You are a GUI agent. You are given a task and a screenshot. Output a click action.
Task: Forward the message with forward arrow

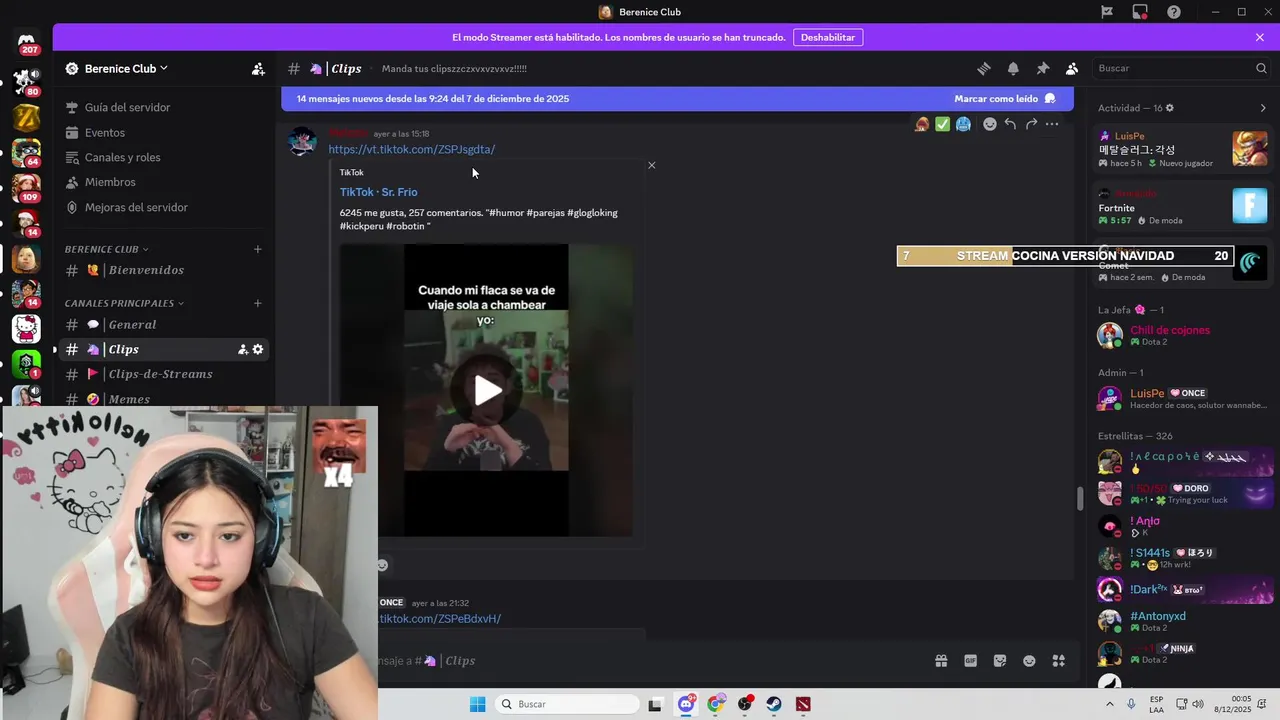click(1031, 124)
